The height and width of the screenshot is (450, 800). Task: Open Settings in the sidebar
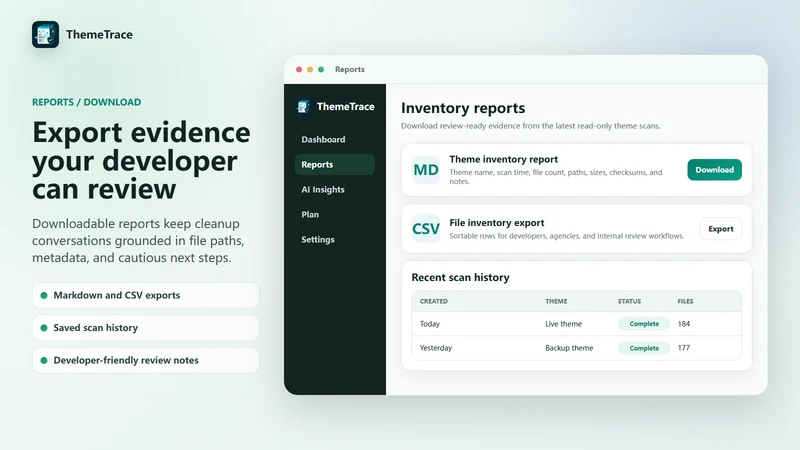(x=335, y=239)
